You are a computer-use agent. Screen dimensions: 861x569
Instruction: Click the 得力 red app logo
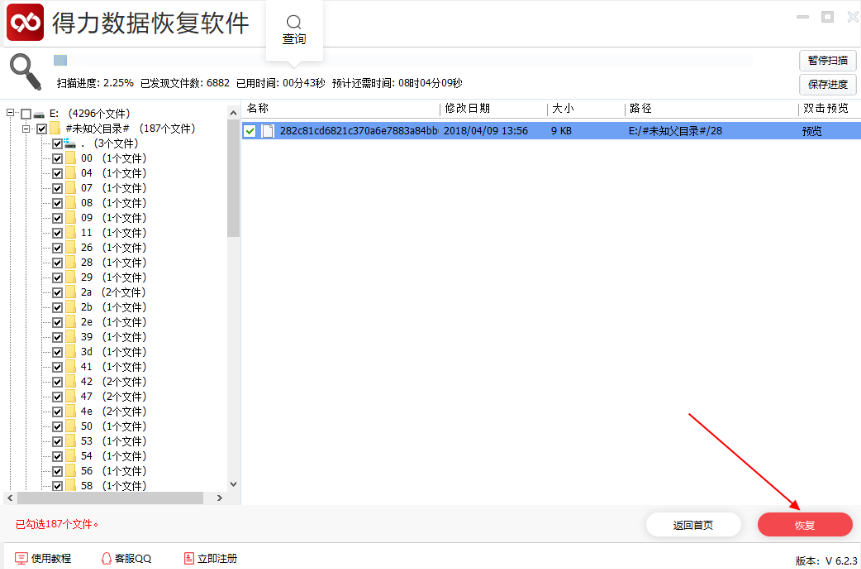25,21
